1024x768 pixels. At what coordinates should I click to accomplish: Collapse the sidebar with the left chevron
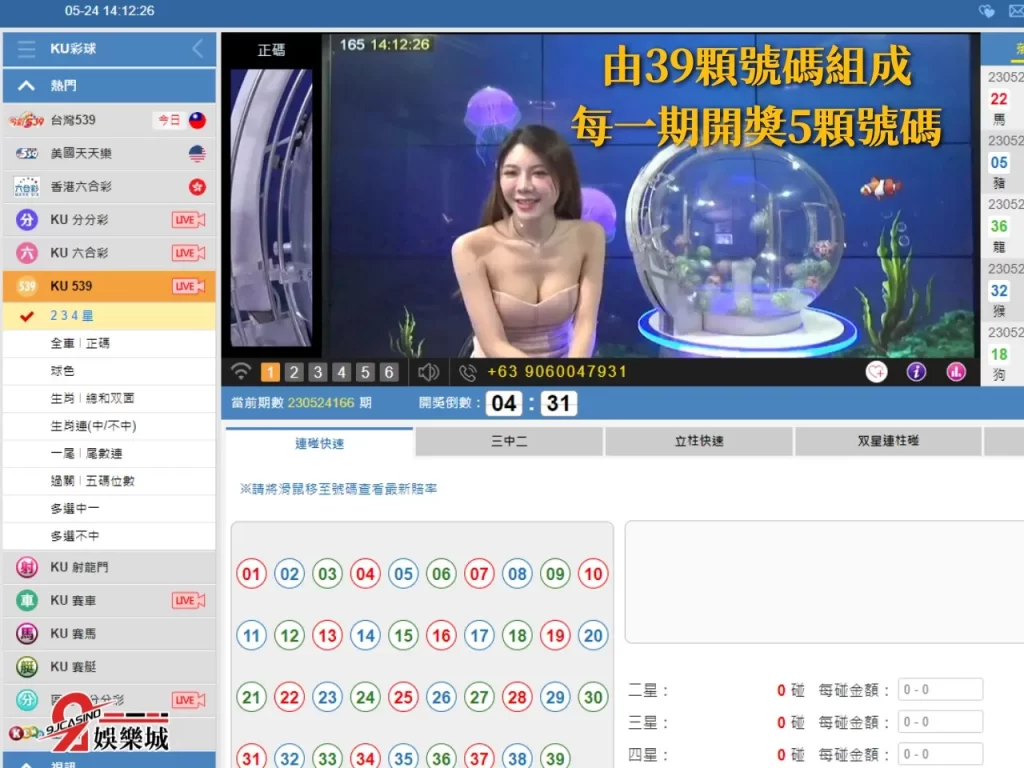(x=198, y=48)
